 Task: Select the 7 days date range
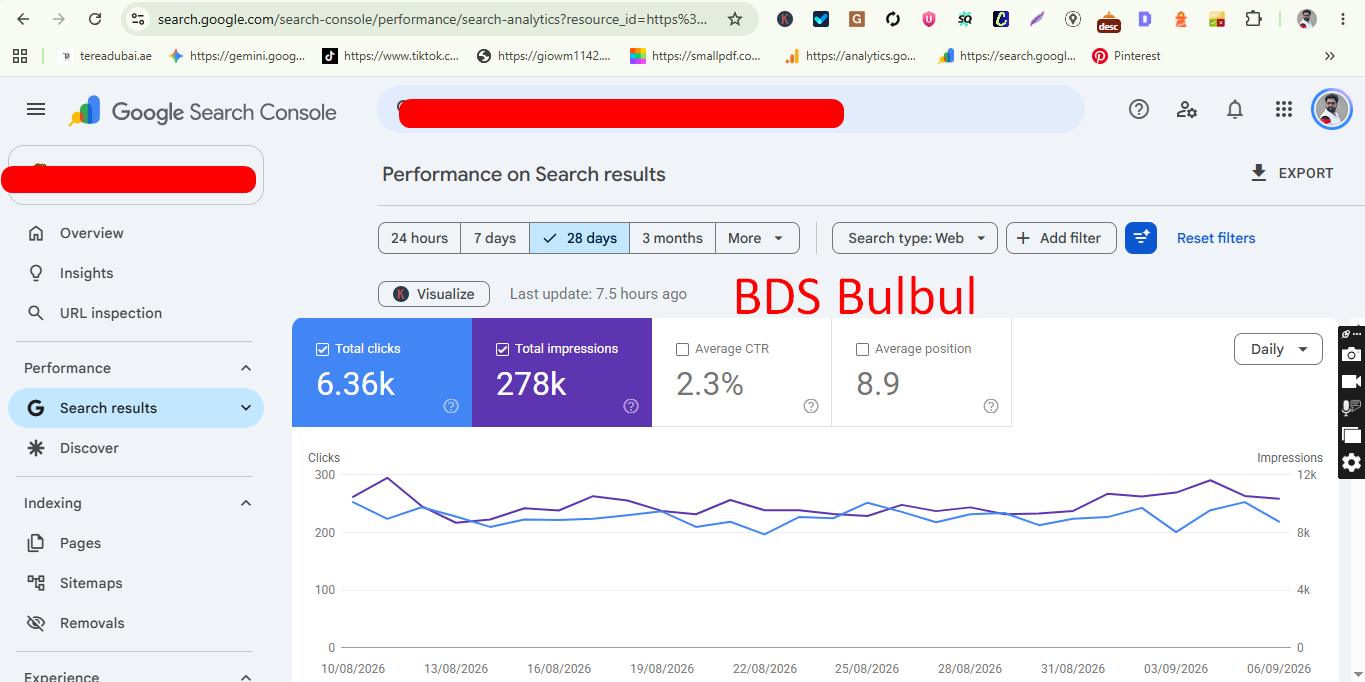pyautogui.click(x=495, y=238)
